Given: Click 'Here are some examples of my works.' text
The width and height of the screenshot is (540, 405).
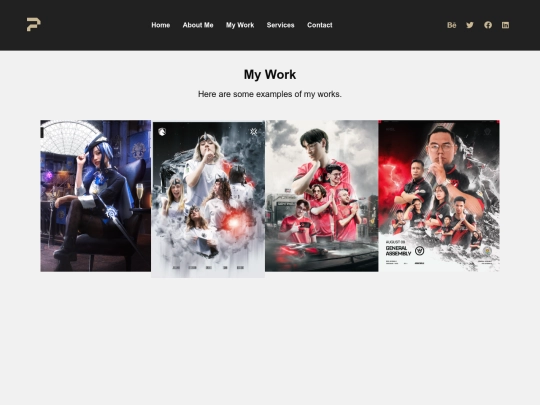Looking at the screenshot, I should [270, 94].
